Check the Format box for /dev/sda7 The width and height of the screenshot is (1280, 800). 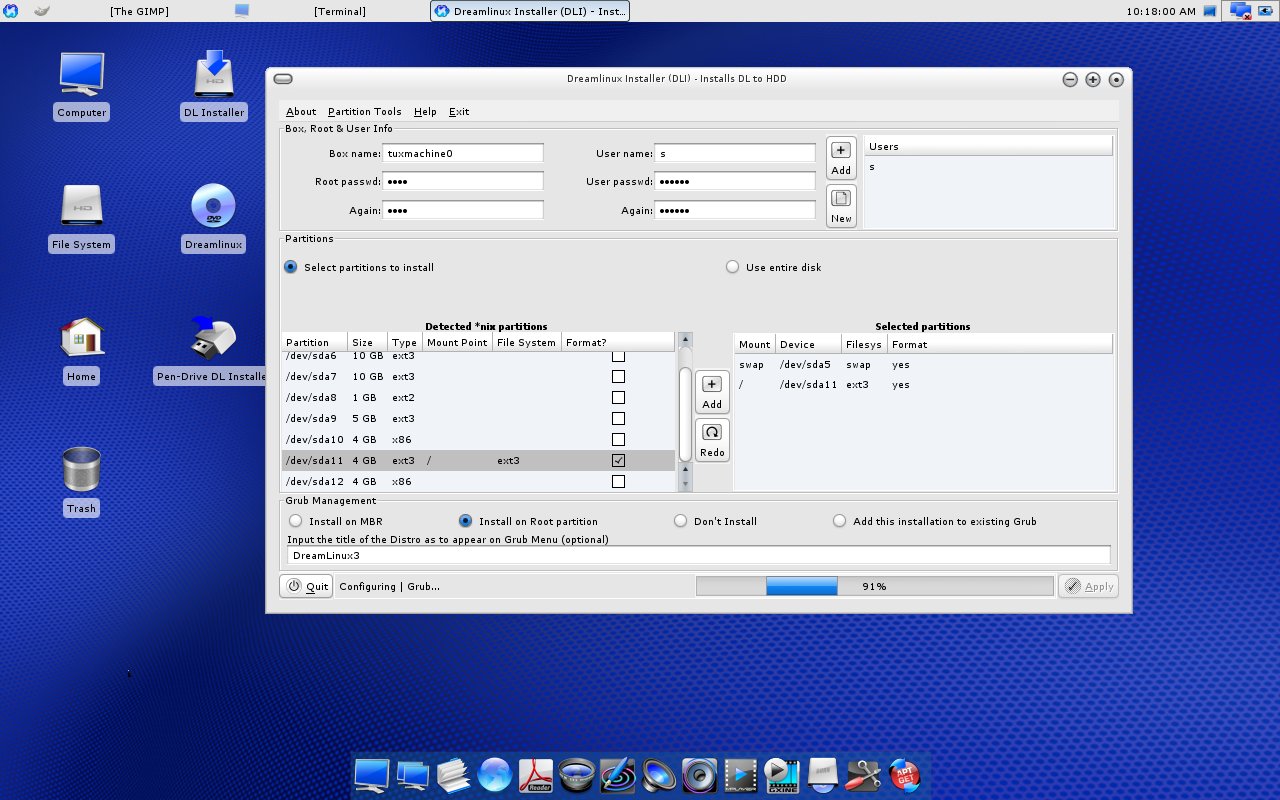point(618,377)
